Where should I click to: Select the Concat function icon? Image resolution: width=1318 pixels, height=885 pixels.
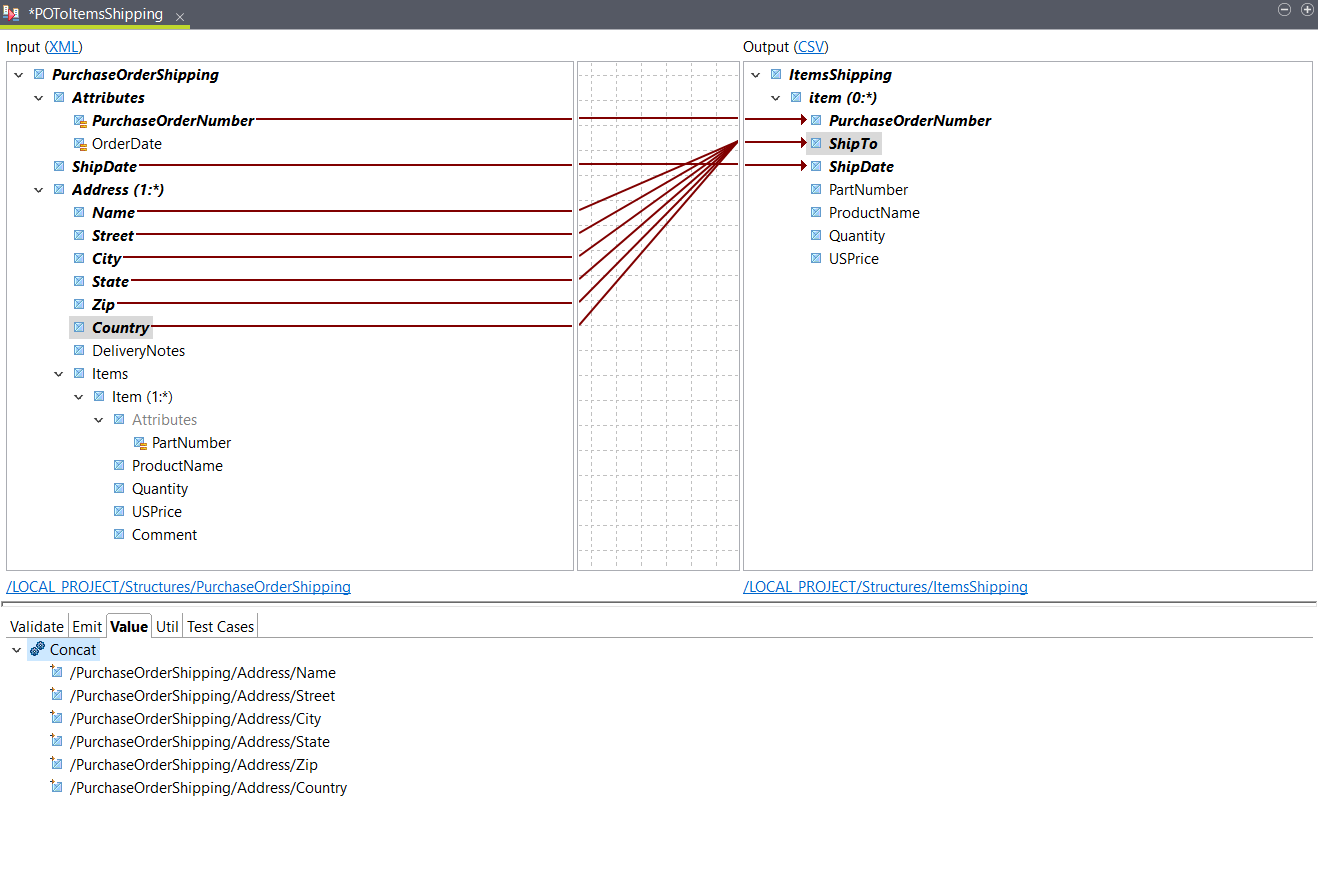pos(36,649)
